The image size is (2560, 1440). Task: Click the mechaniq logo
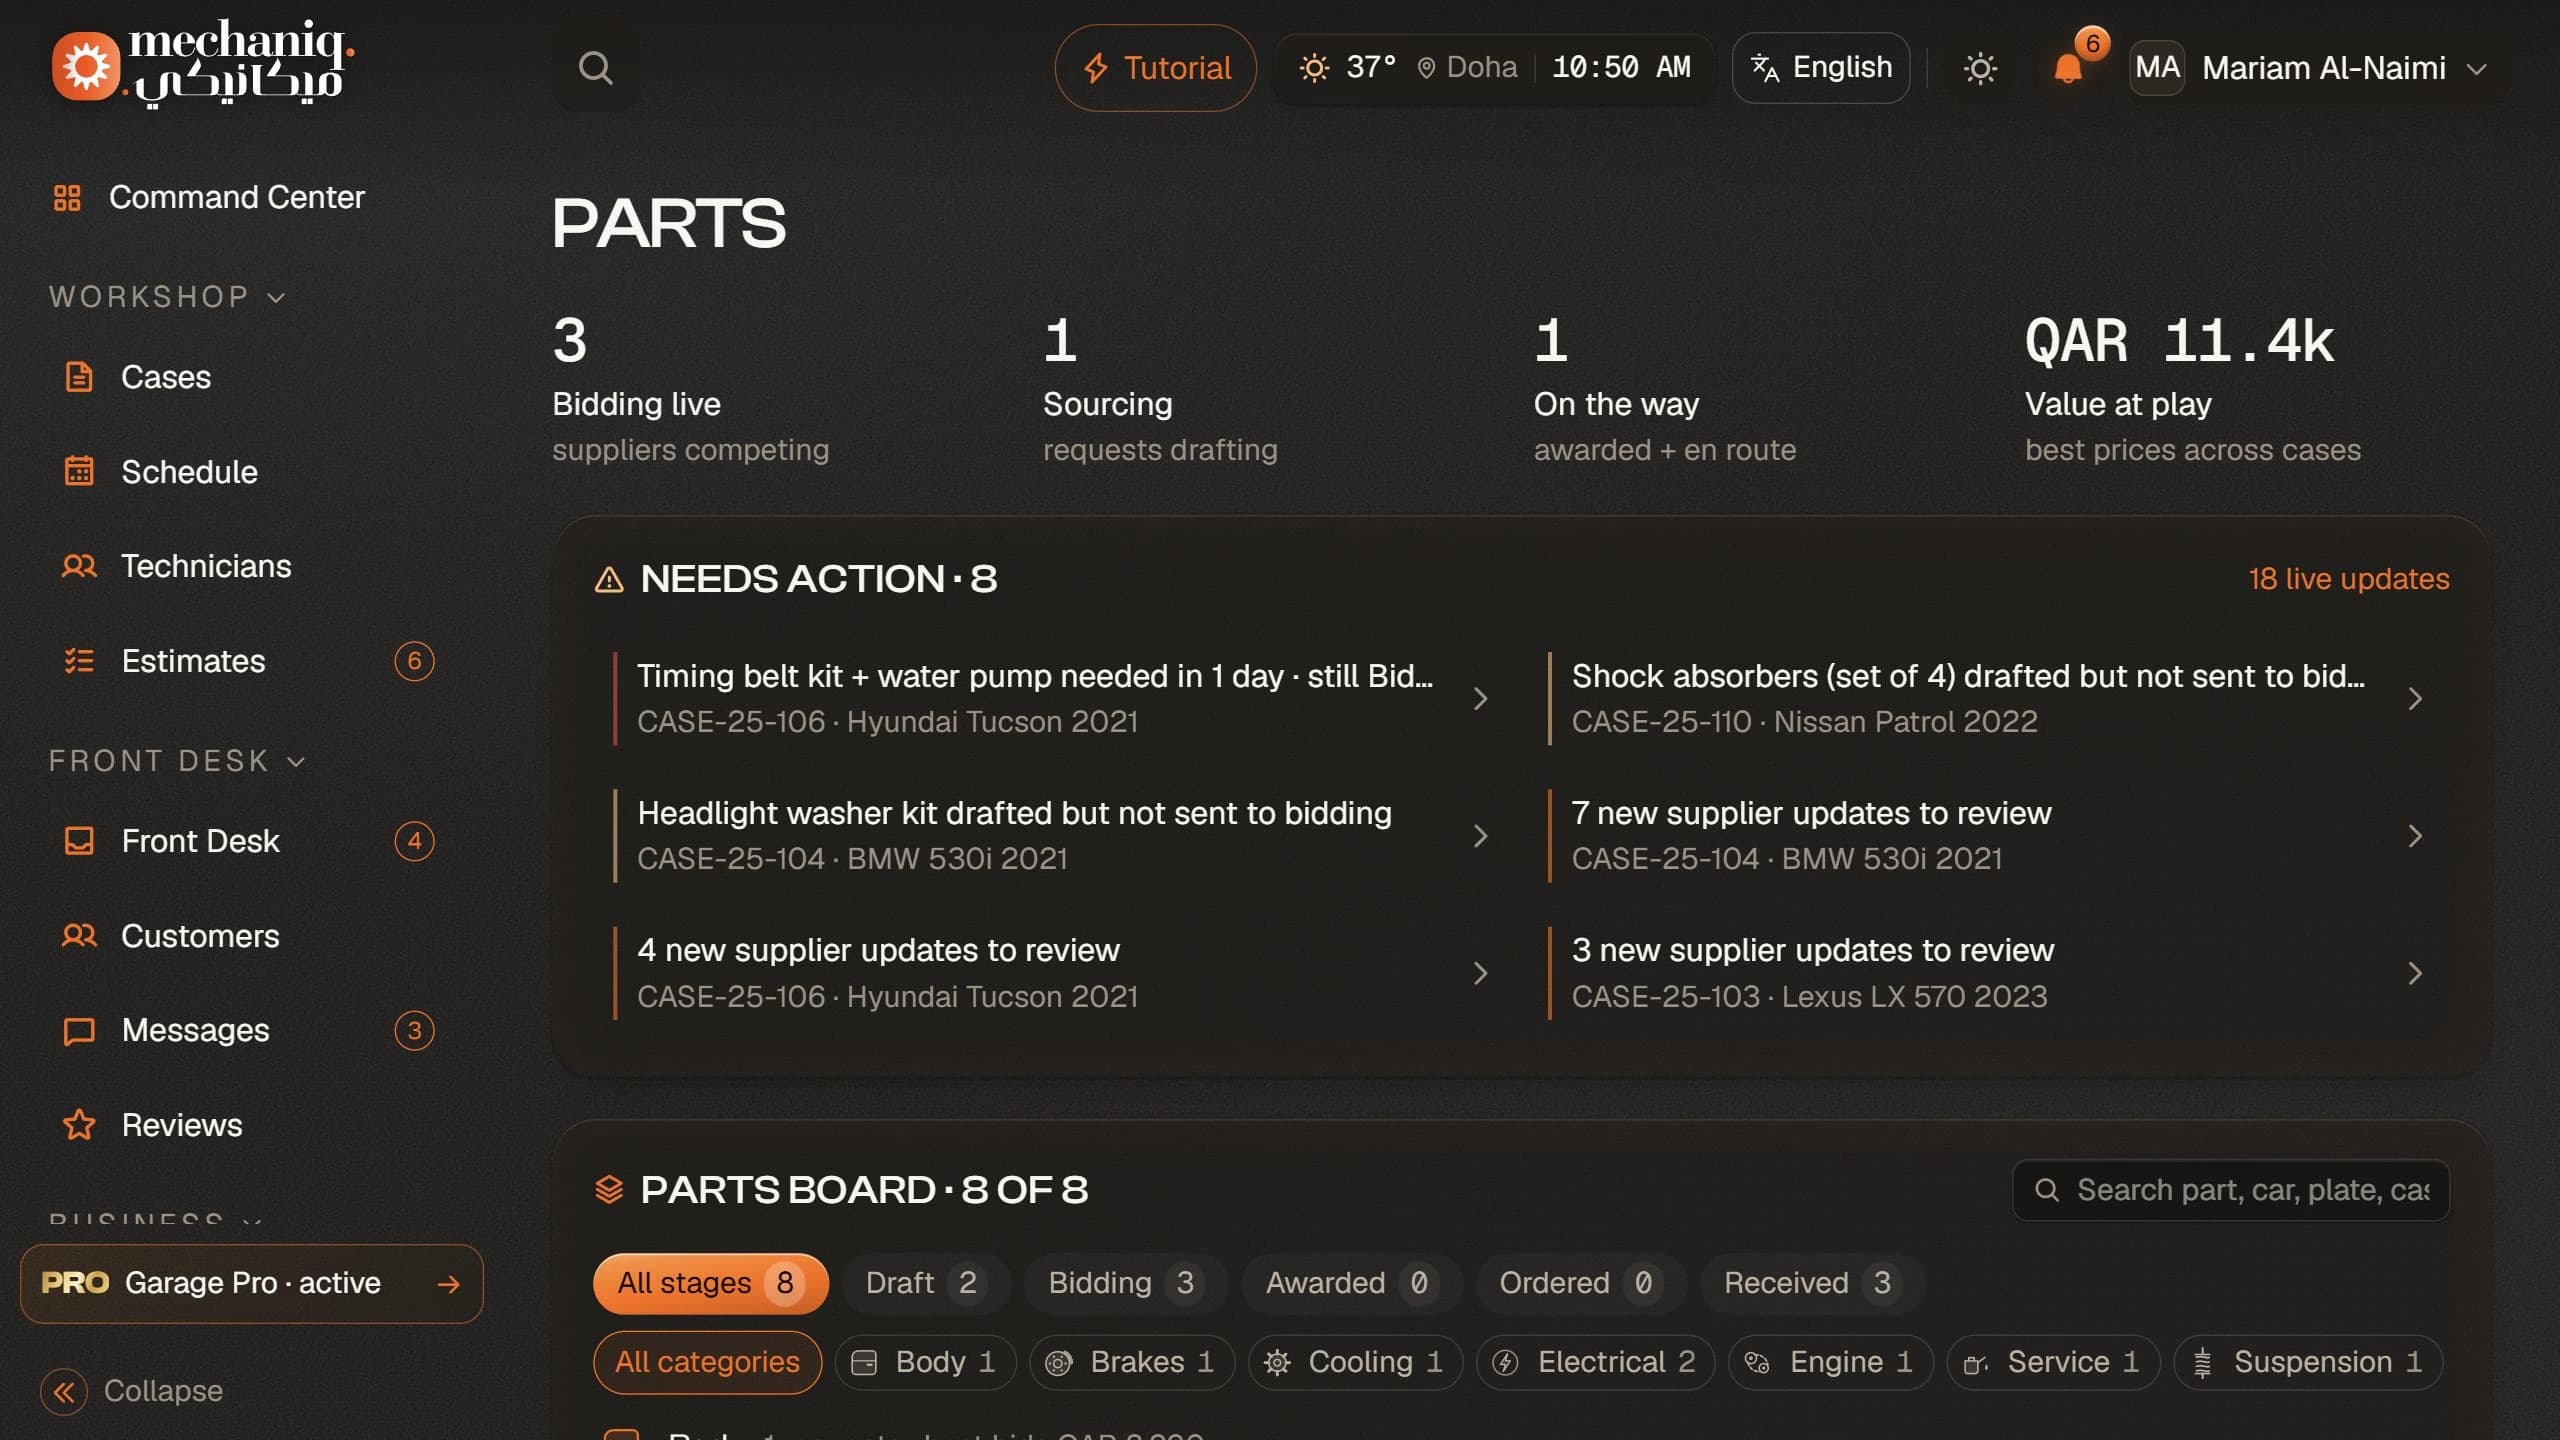point(203,64)
